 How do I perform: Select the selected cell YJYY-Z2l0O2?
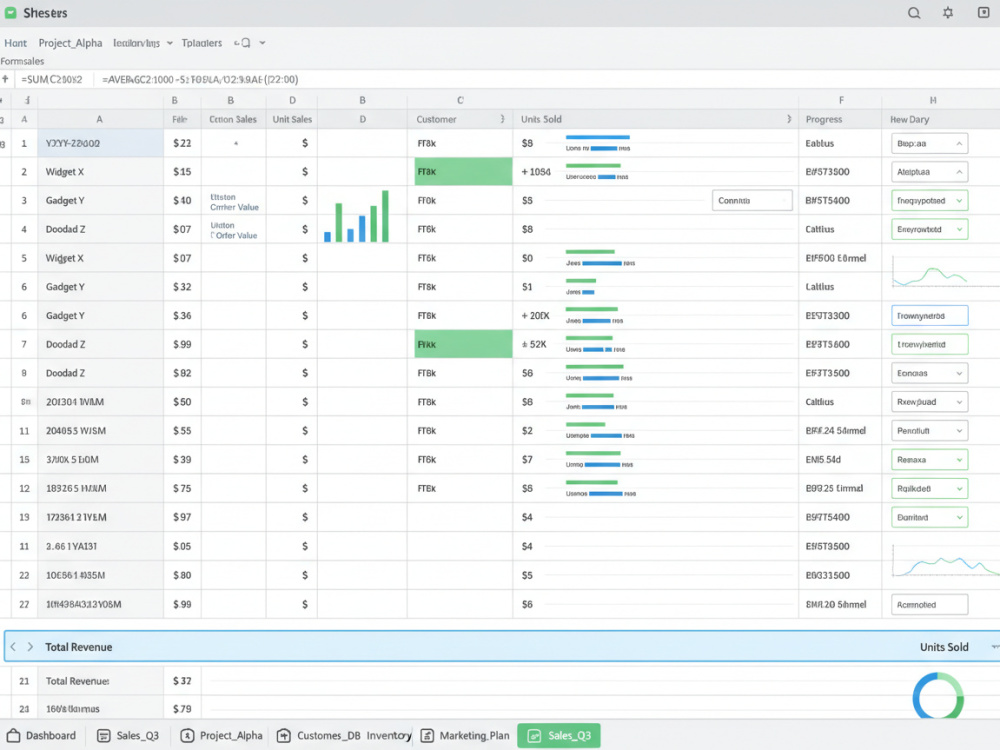click(x=100, y=143)
